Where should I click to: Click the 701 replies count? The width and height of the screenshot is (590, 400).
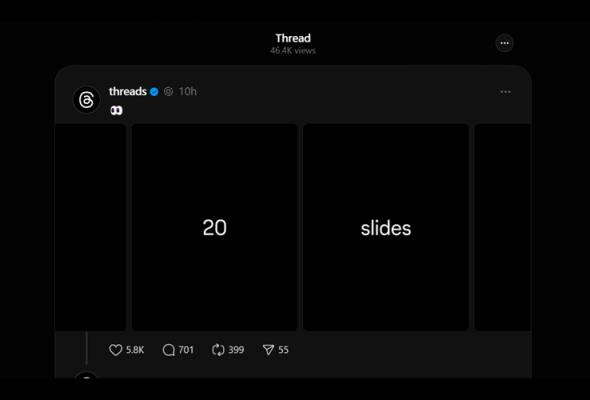click(x=186, y=350)
